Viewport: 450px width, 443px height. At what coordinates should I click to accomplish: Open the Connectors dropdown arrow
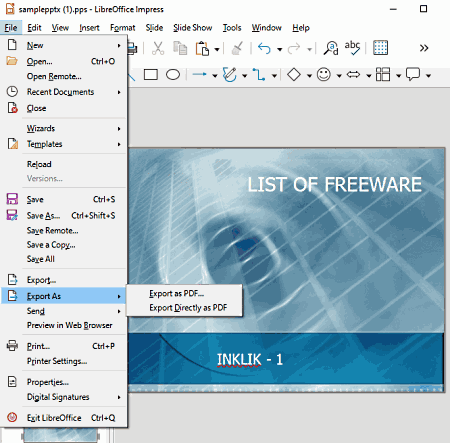click(x=274, y=76)
